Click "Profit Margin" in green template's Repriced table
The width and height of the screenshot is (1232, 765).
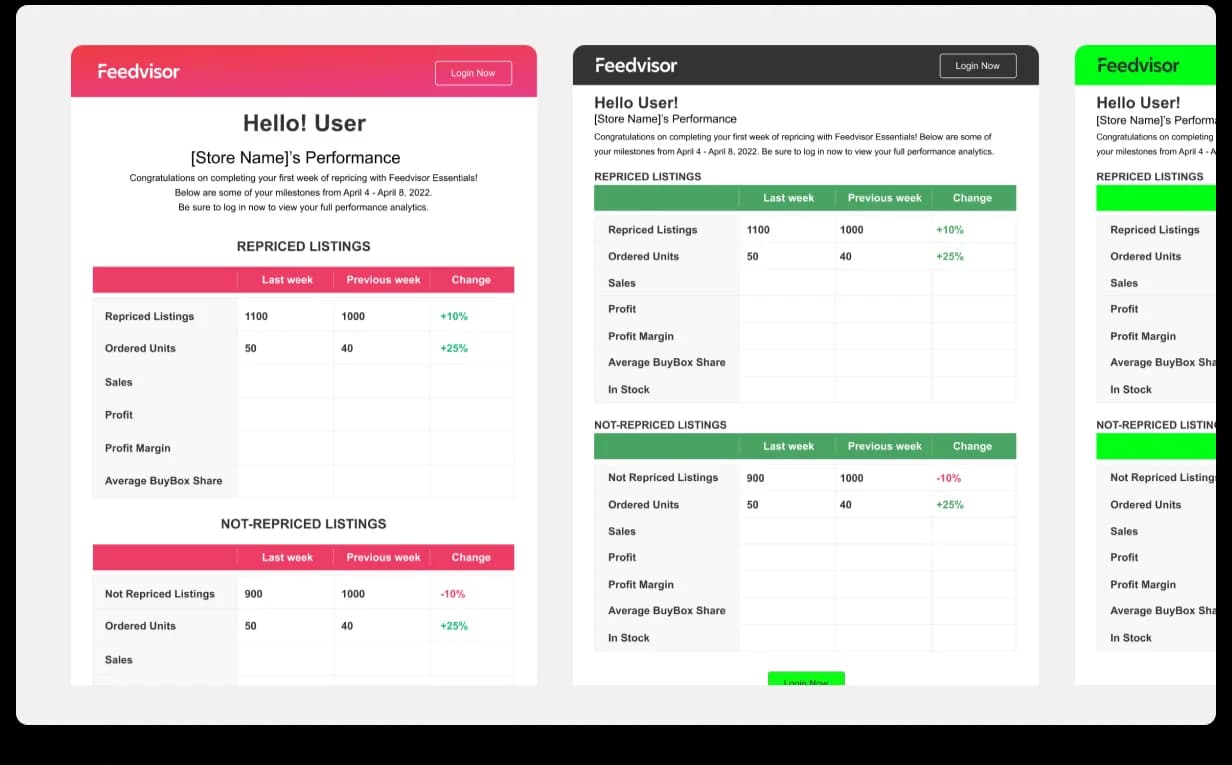[x=1143, y=337]
